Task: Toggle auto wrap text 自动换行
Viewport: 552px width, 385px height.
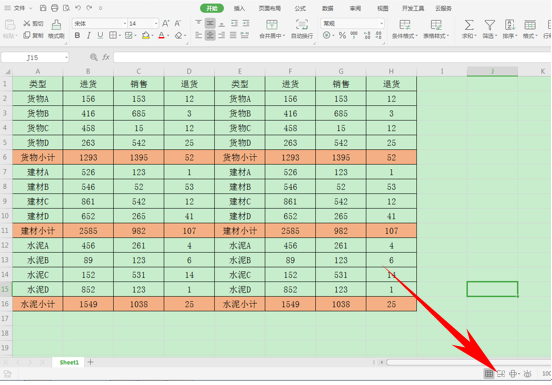Action: pyautogui.click(x=302, y=29)
